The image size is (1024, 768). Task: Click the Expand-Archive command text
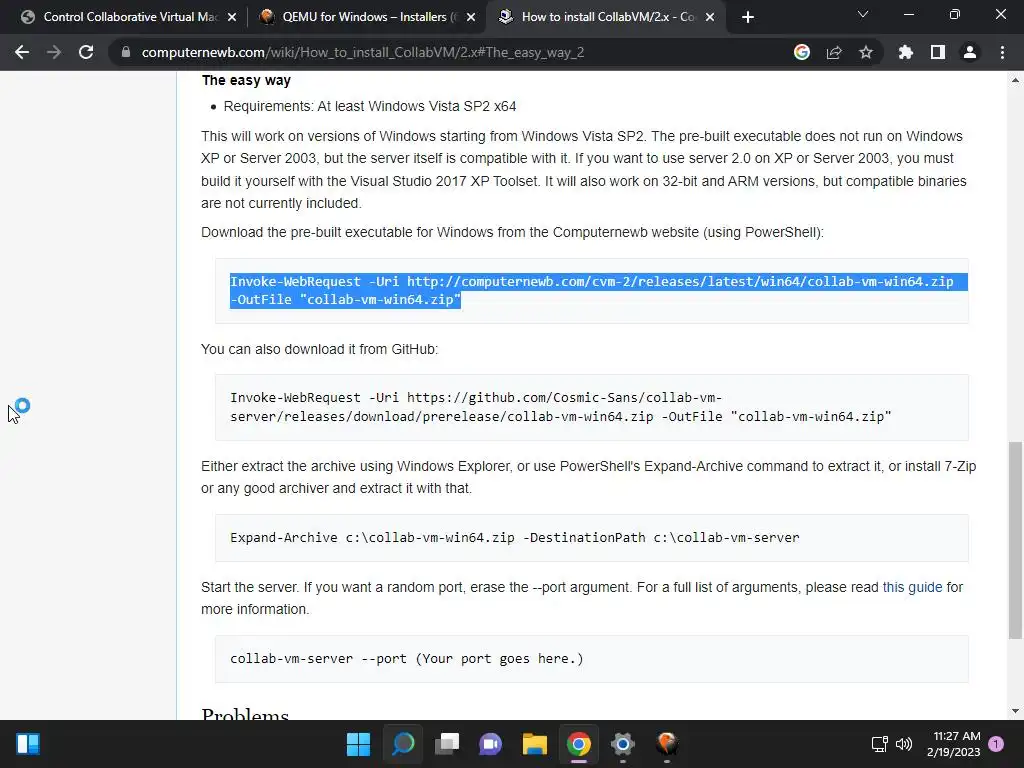point(515,537)
